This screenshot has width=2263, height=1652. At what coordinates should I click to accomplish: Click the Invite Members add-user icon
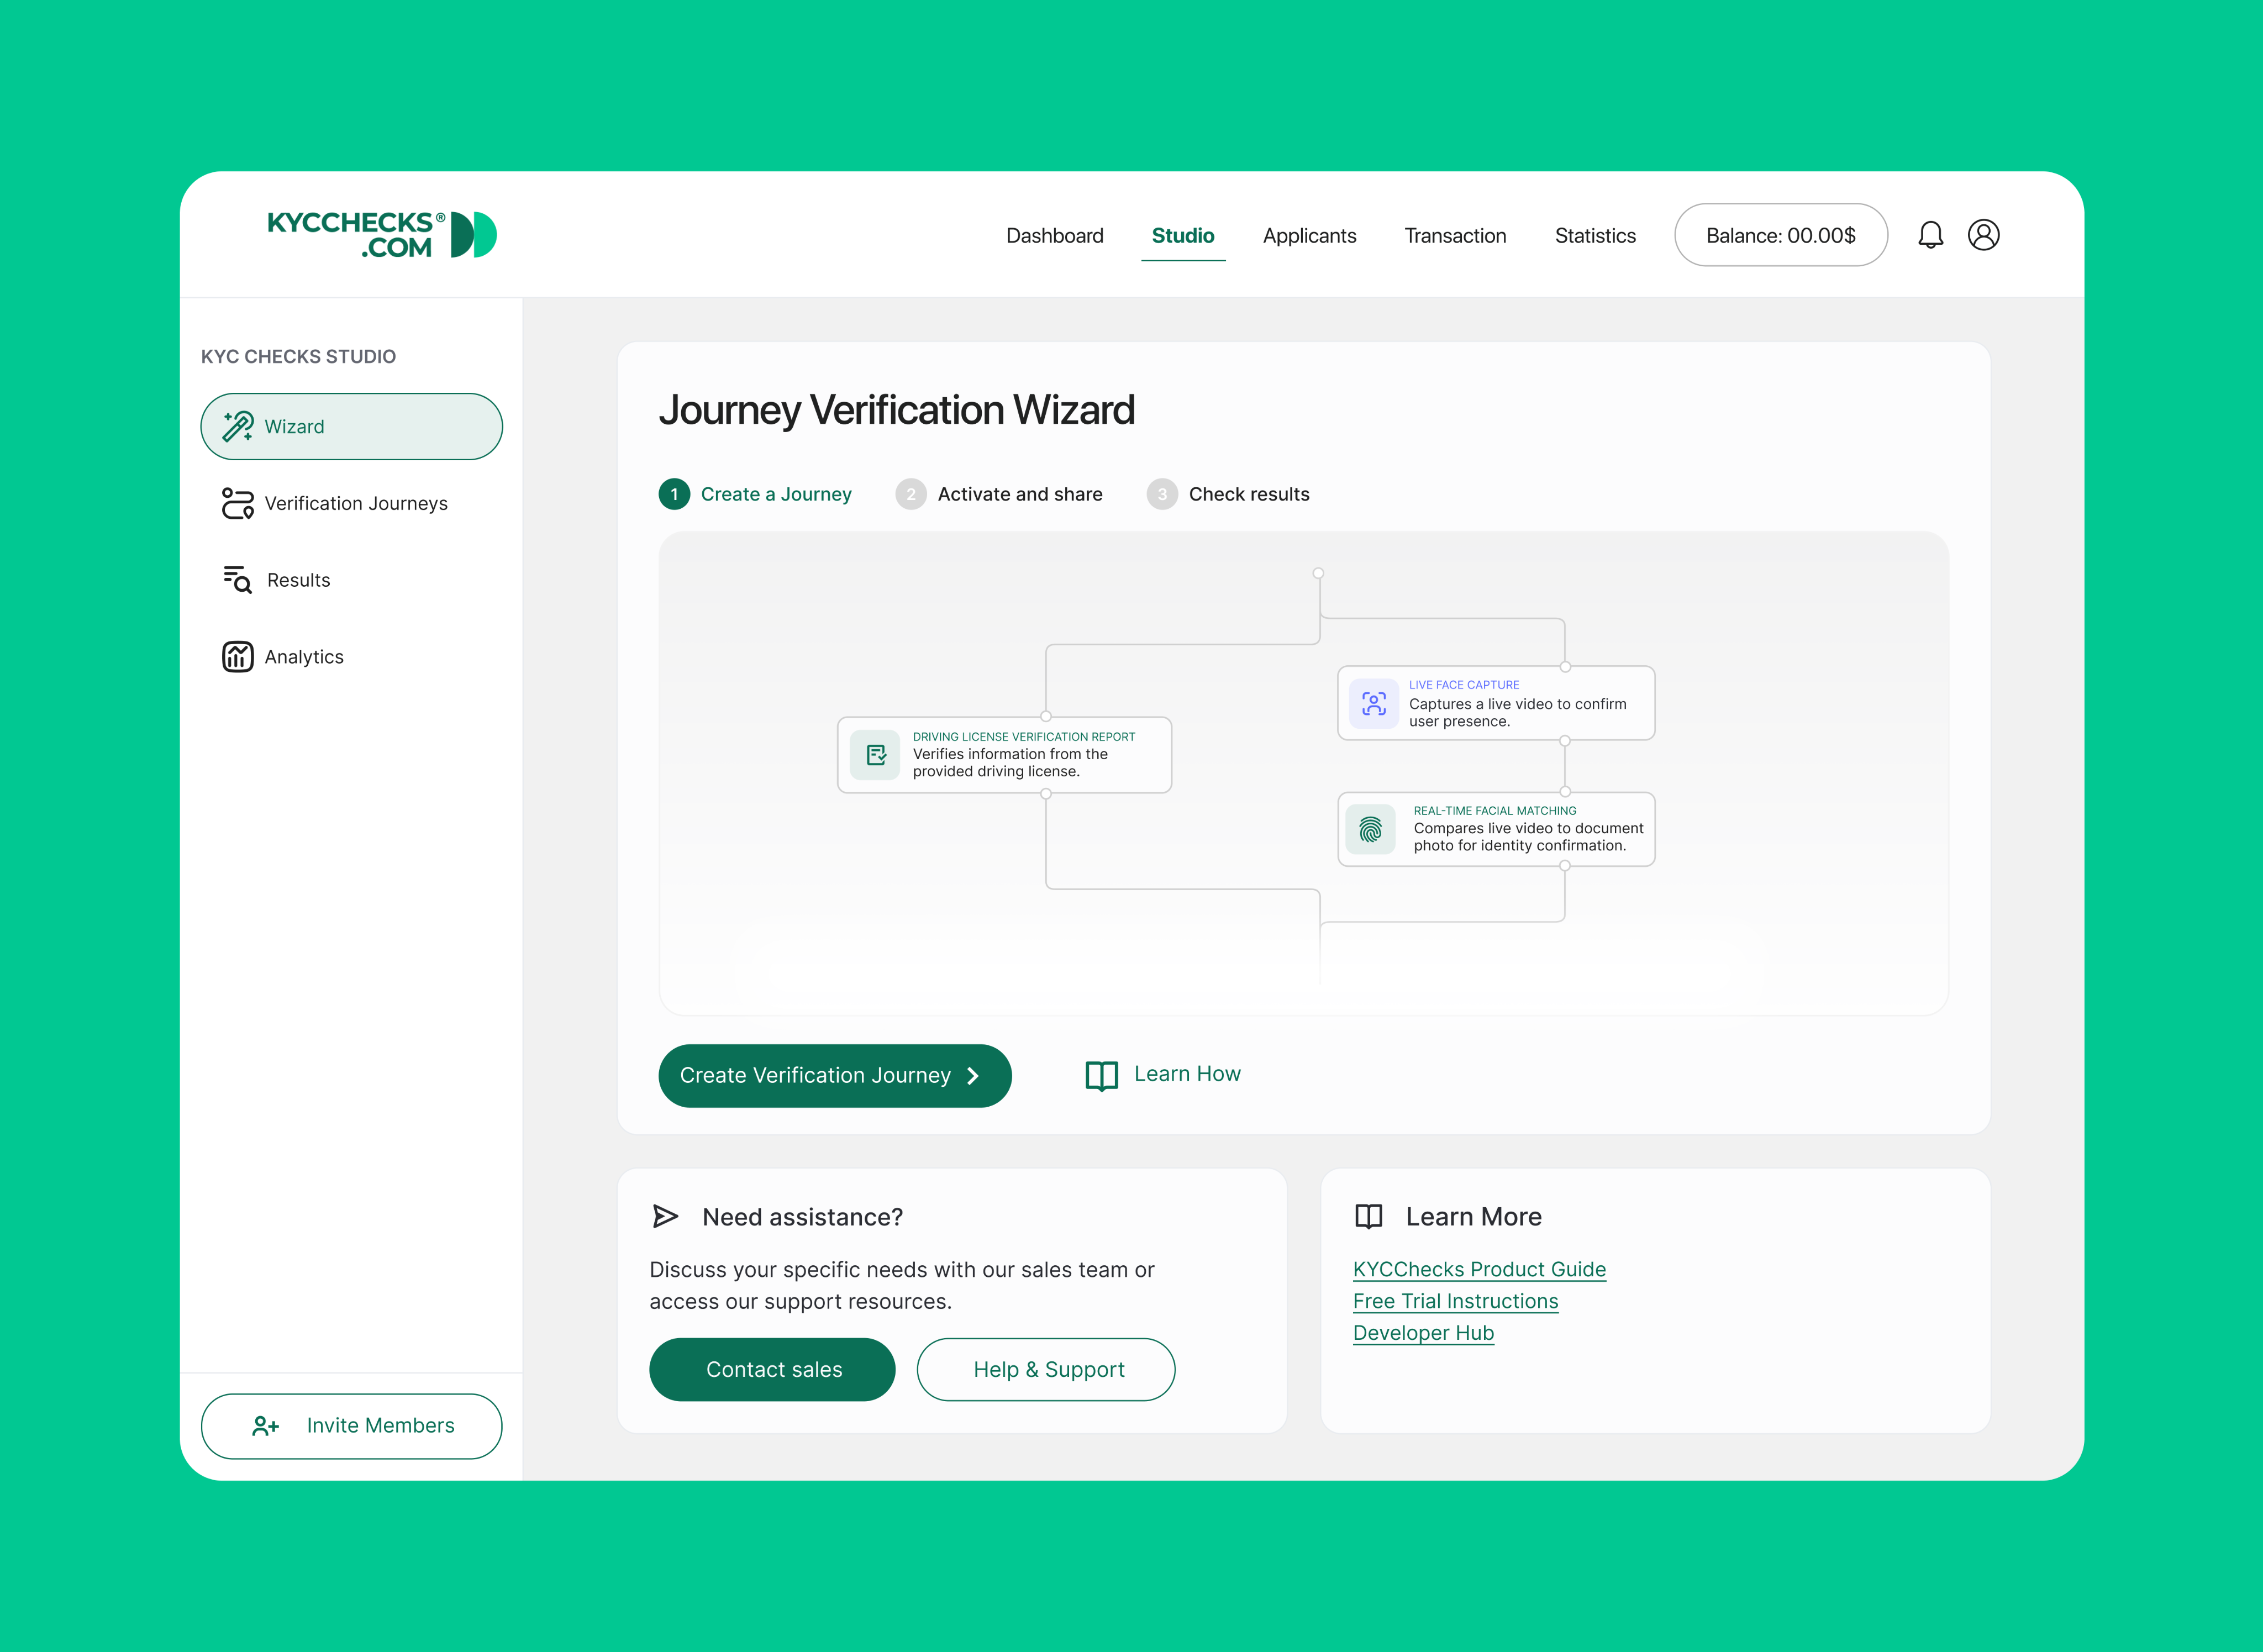[265, 1426]
